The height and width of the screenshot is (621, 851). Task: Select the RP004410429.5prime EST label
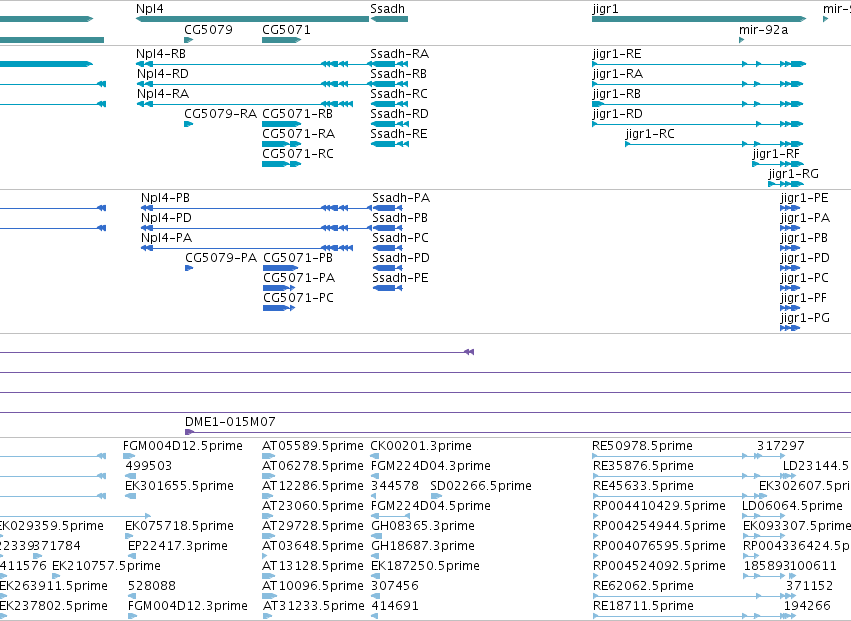[x=659, y=506]
